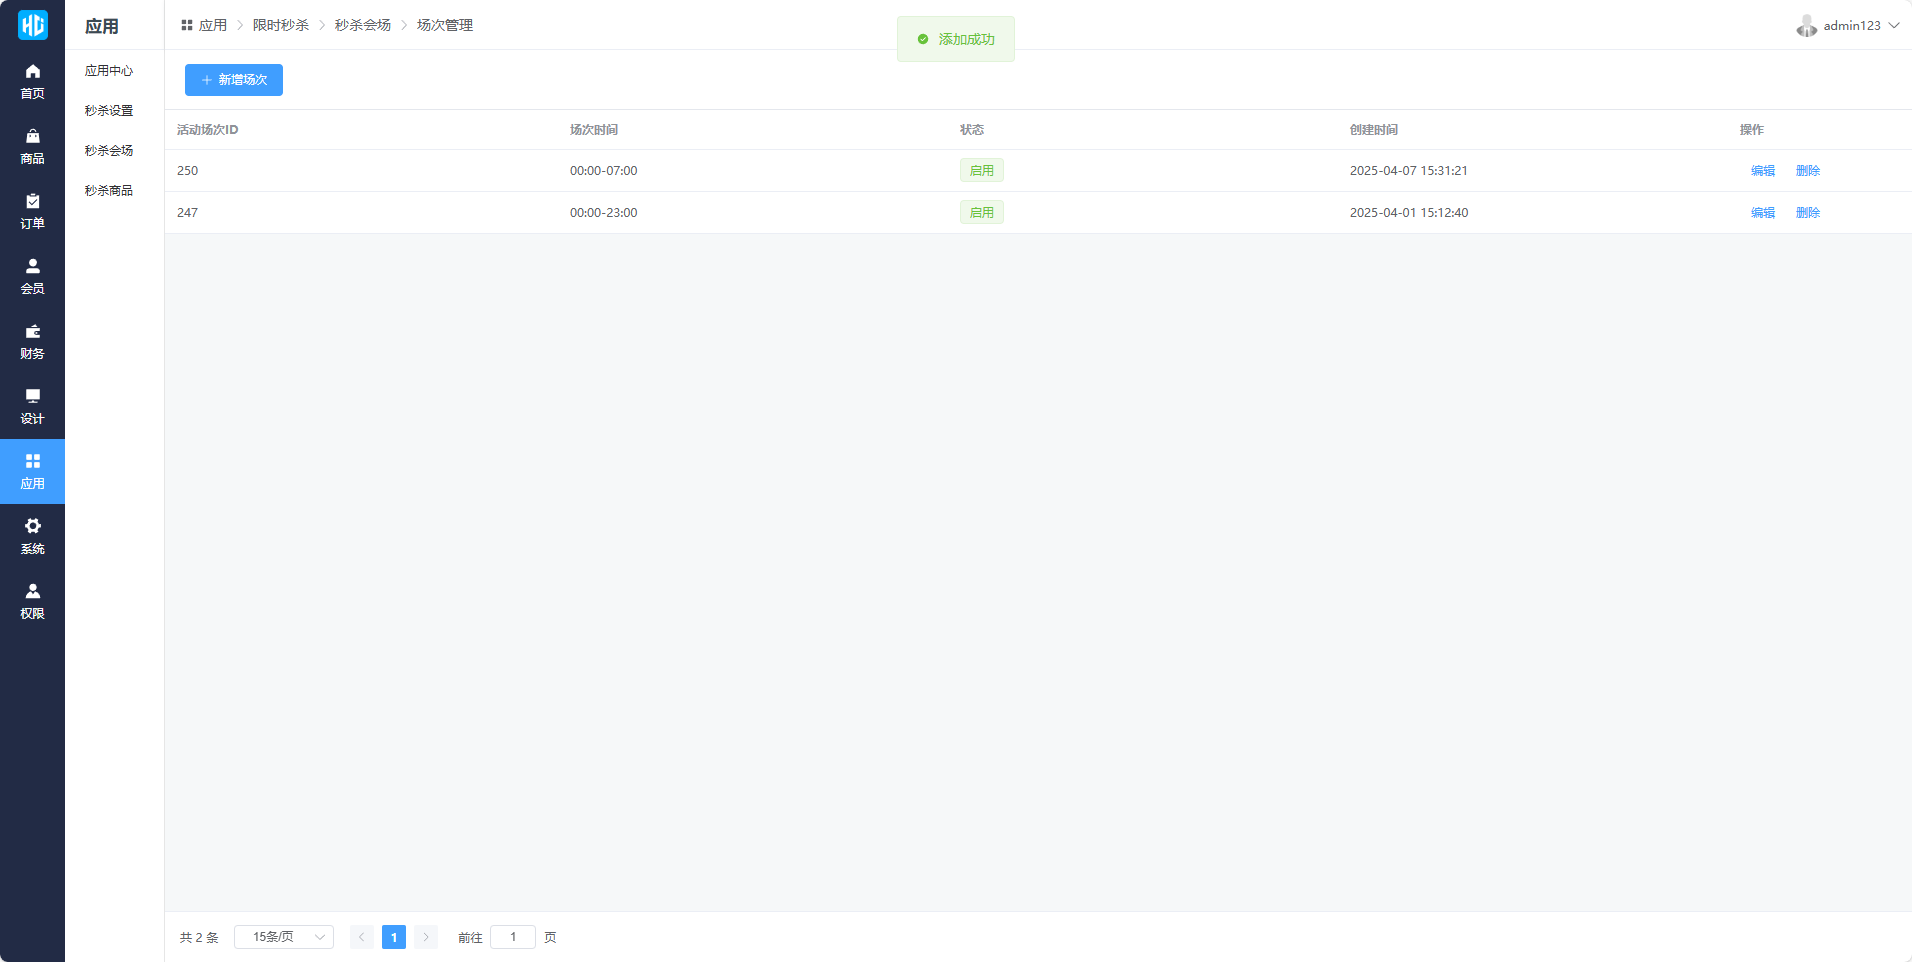Open 系统 settings gear icon

click(32, 527)
